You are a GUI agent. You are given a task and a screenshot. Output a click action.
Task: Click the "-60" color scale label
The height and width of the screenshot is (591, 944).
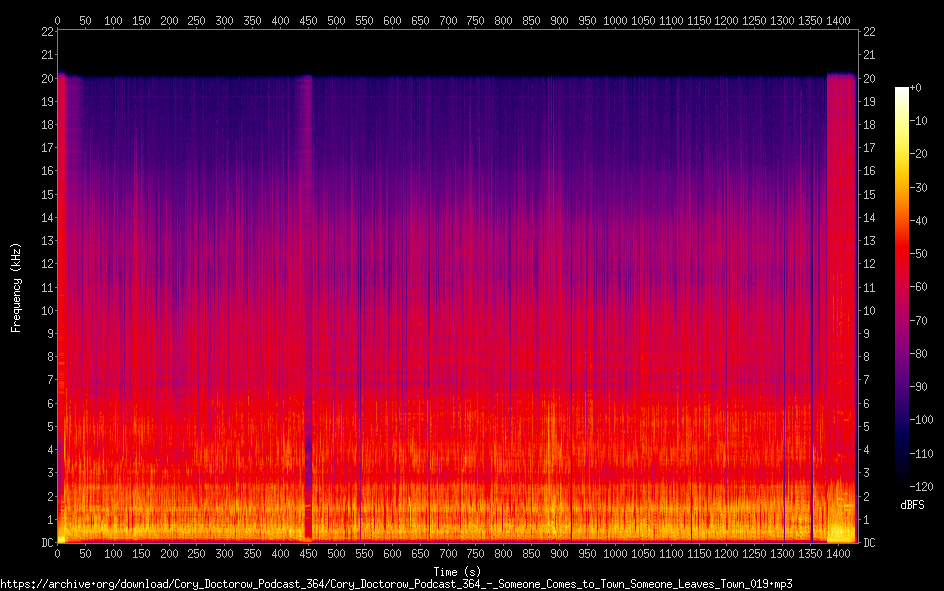point(919,287)
